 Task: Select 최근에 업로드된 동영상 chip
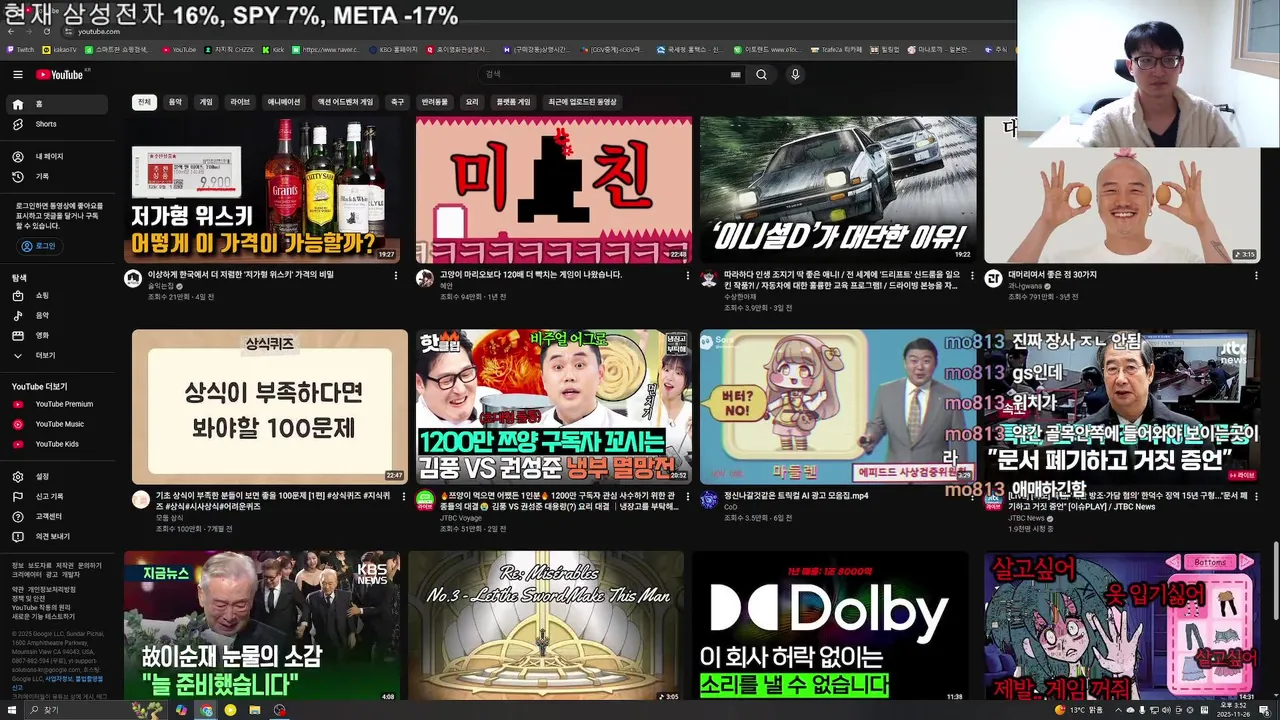coord(582,102)
